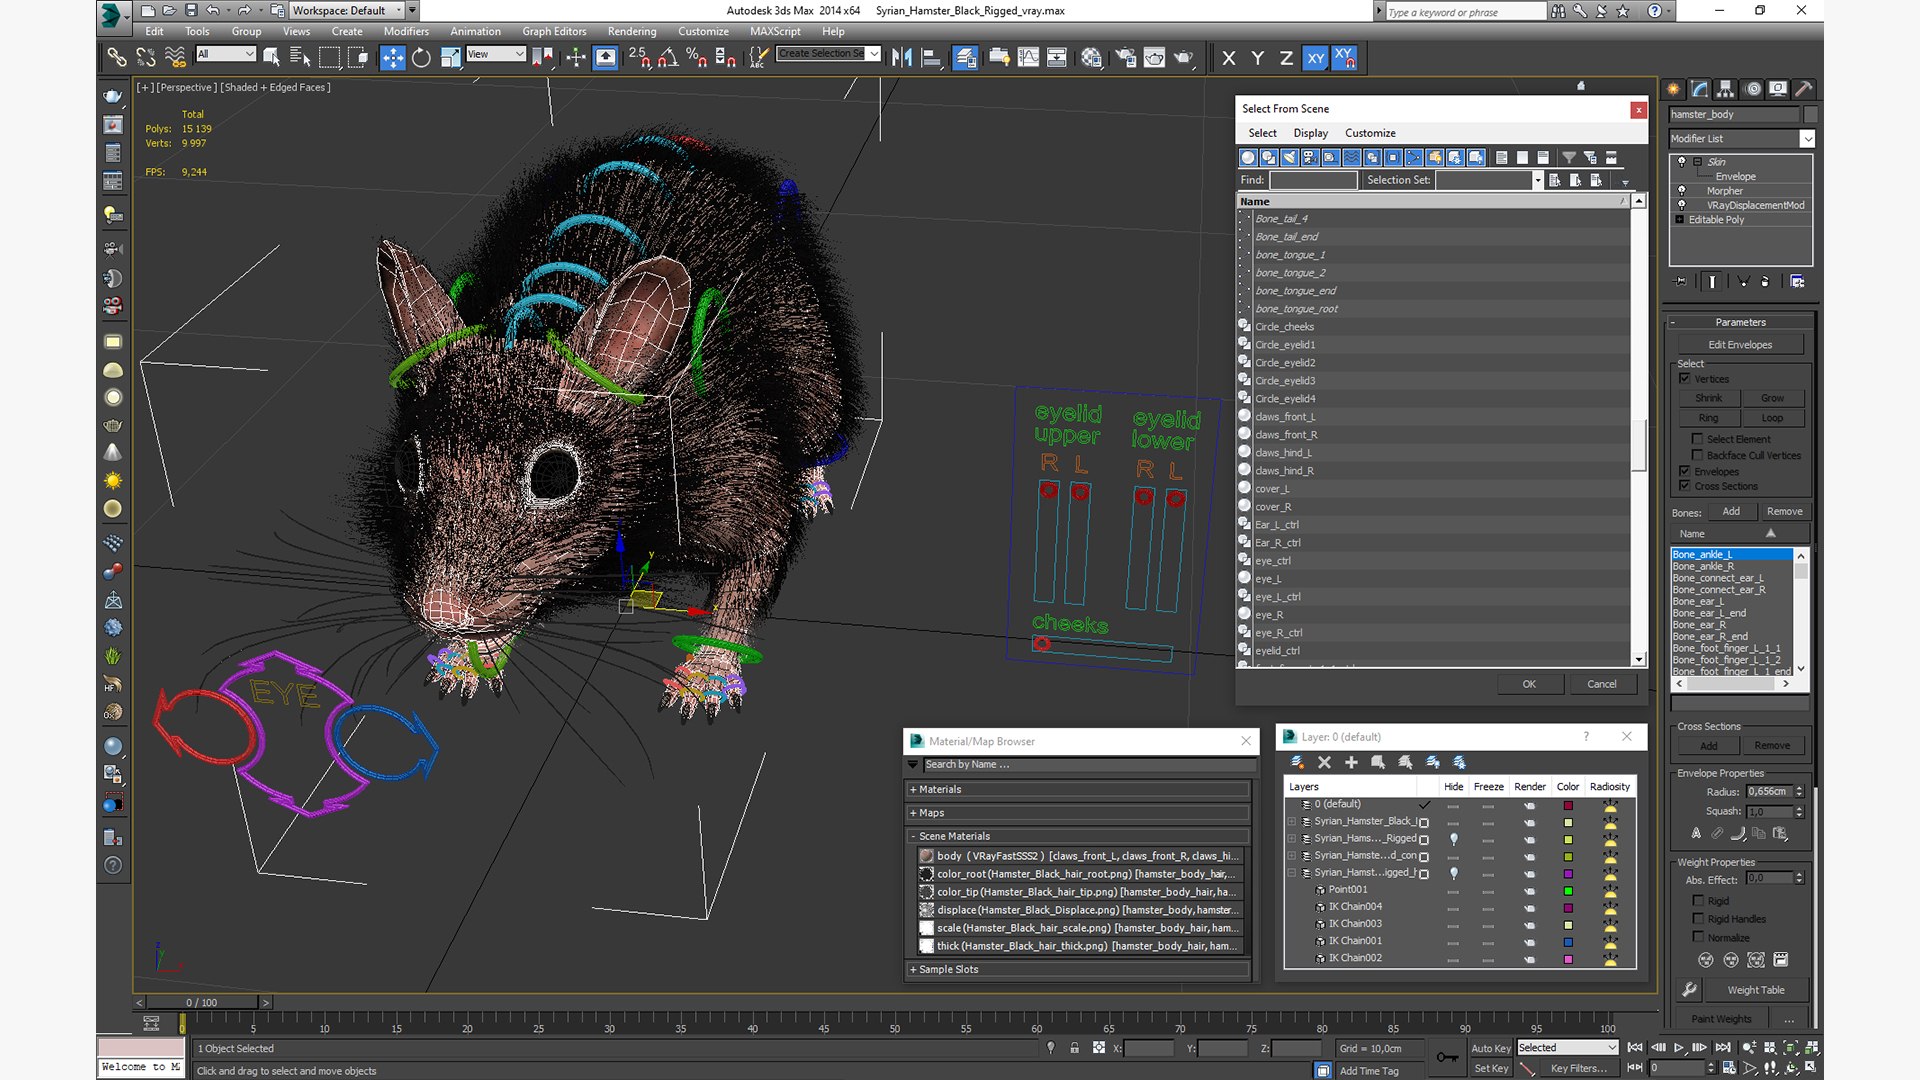Open Render Setup teapot icon
Screen dimensions: 1920x1080
pos(1125,58)
